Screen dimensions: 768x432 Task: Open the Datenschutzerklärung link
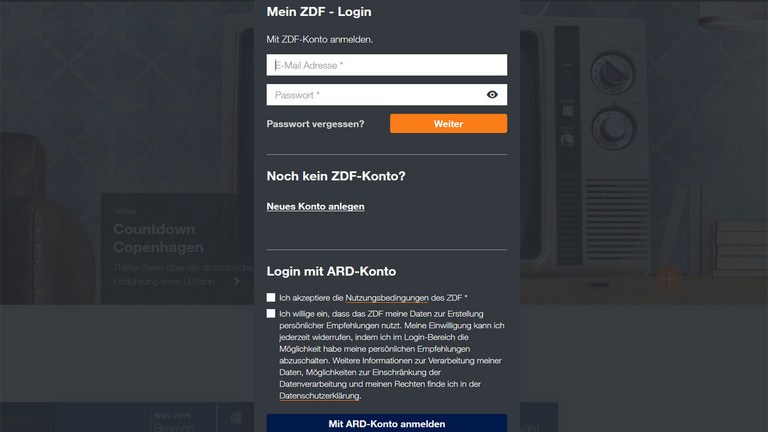tap(318, 396)
